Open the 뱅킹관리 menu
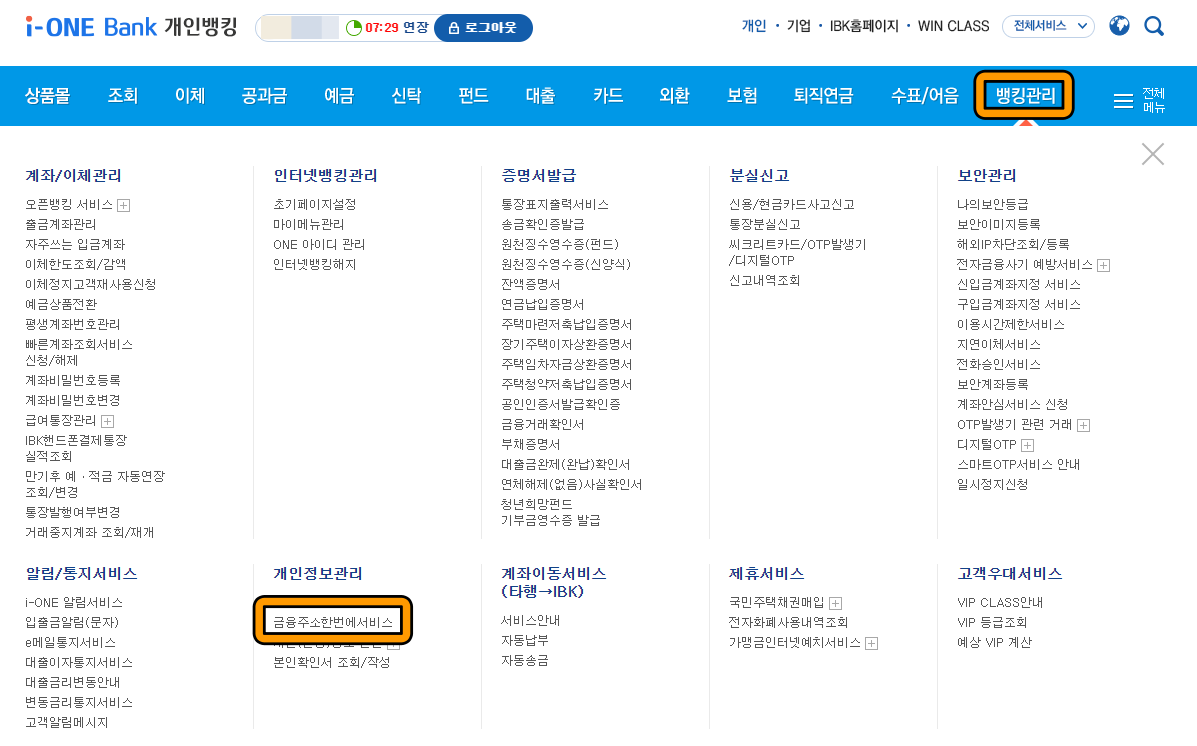This screenshot has height=746, width=1197. 1024,95
